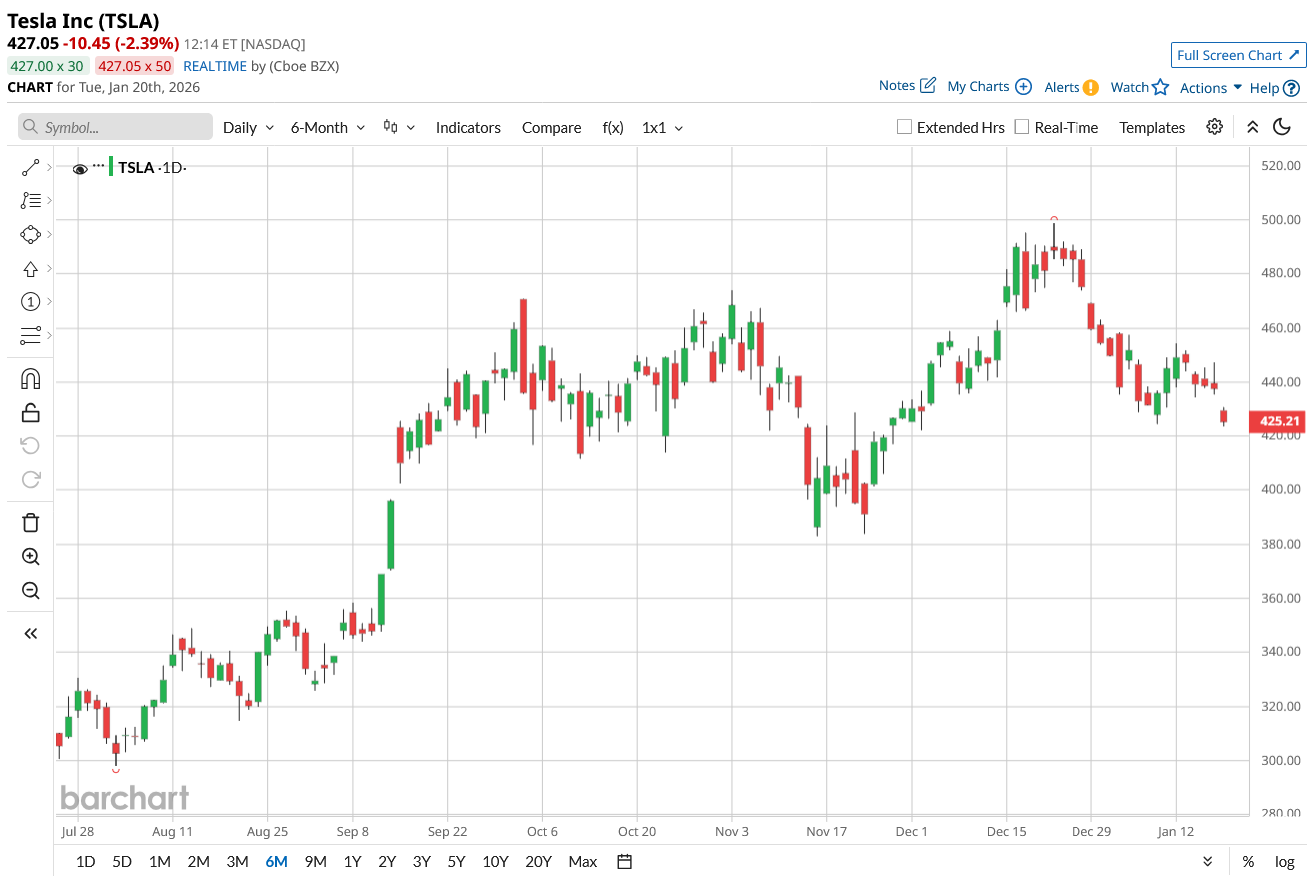Open the Indicators menu
The height and width of the screenshot is (876, 1308).
[468, 128]
